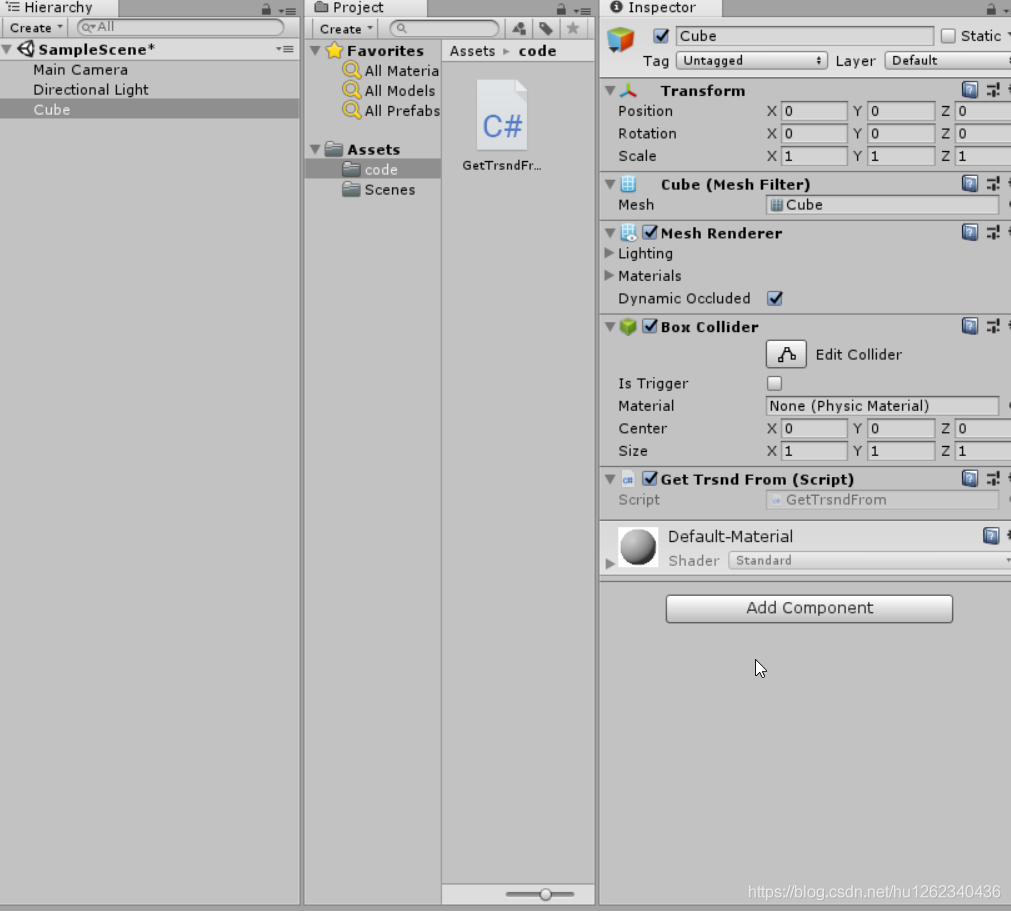Open Project panel options menu
1011x911 pixels.
point(582,10)
